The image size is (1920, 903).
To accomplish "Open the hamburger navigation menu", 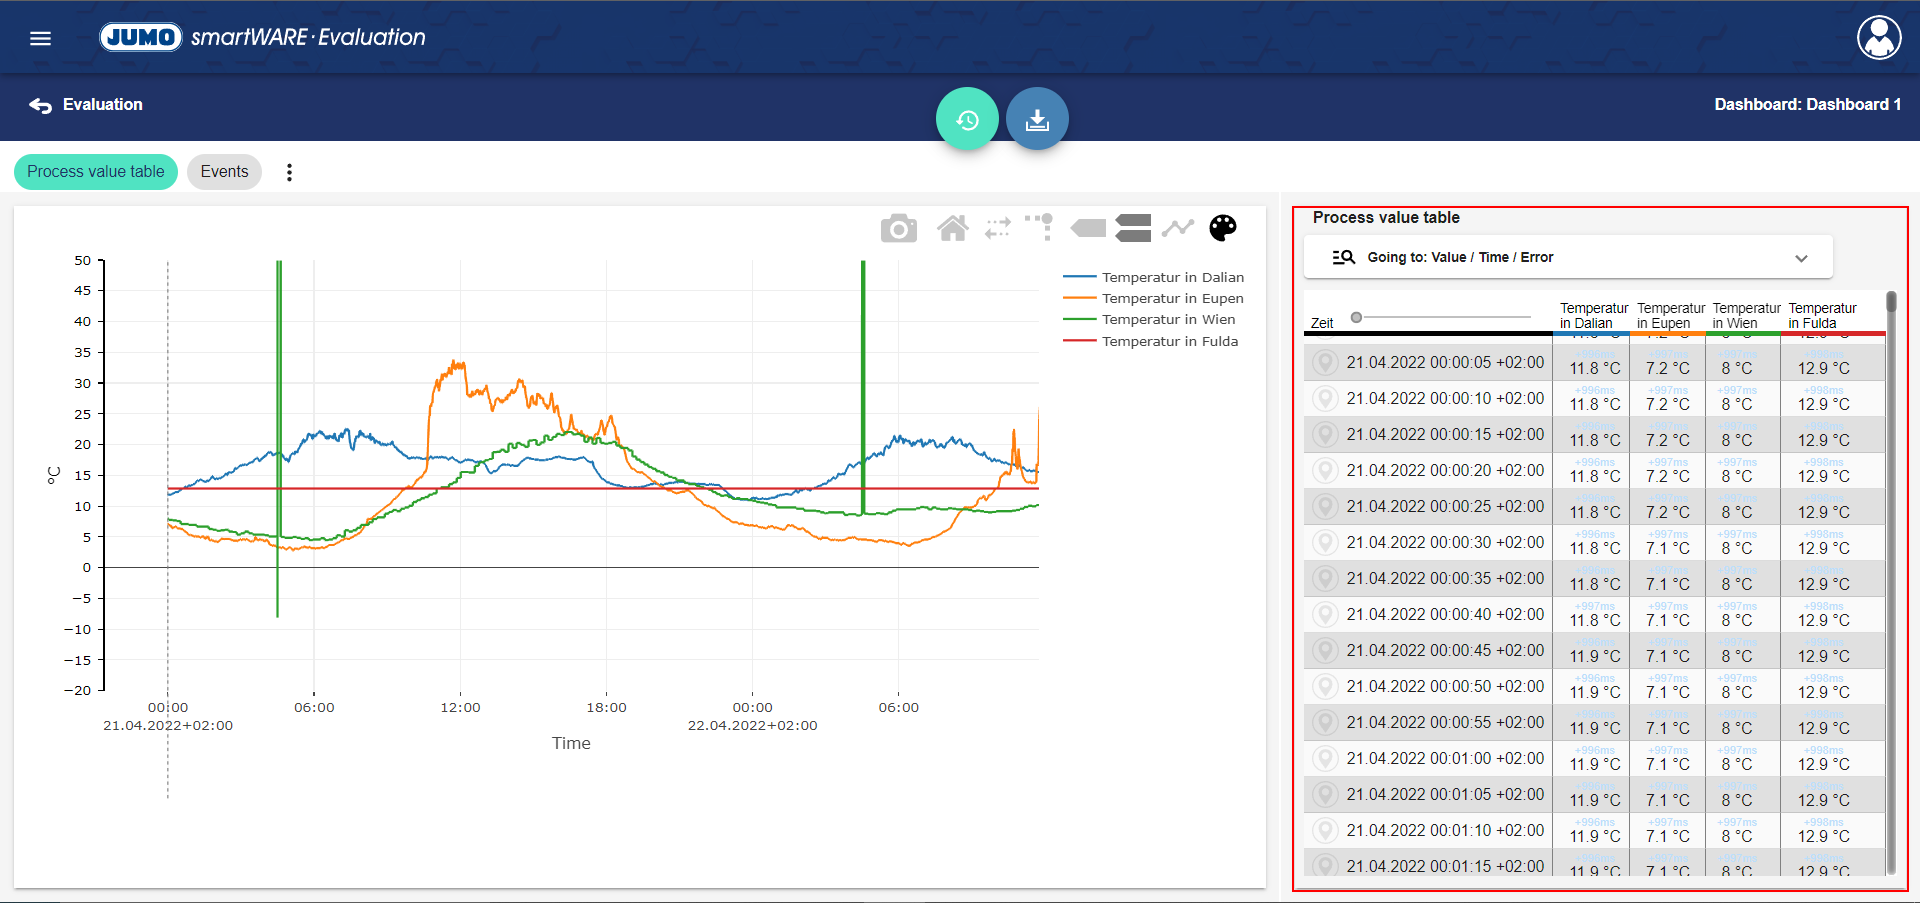I will 40,38.
